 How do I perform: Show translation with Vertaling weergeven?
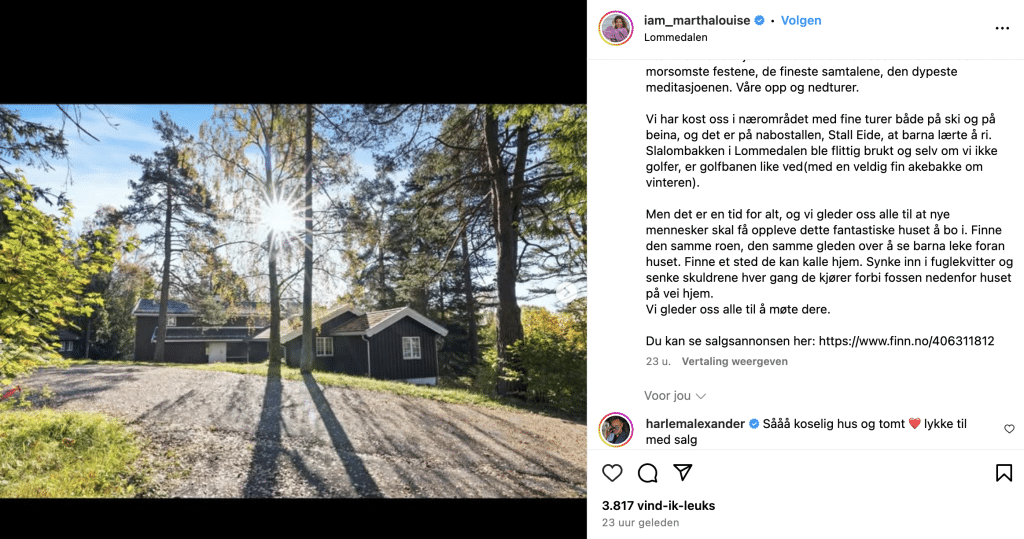click(x=734, y=361)
